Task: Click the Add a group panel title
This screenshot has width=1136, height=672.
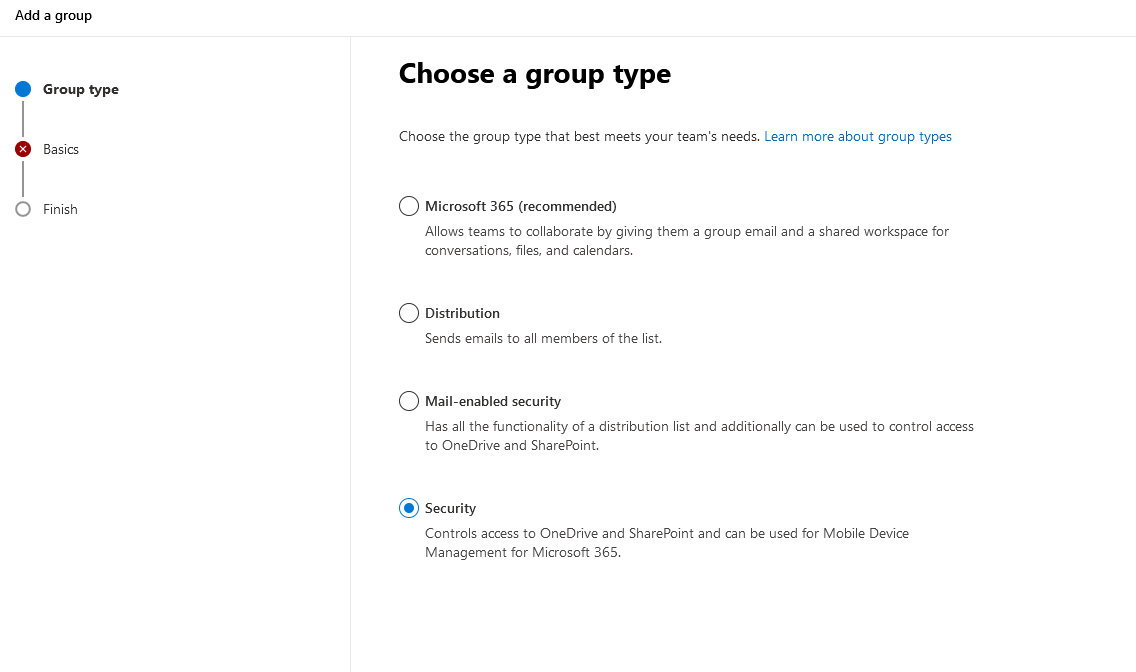Action: coord(54,15)
